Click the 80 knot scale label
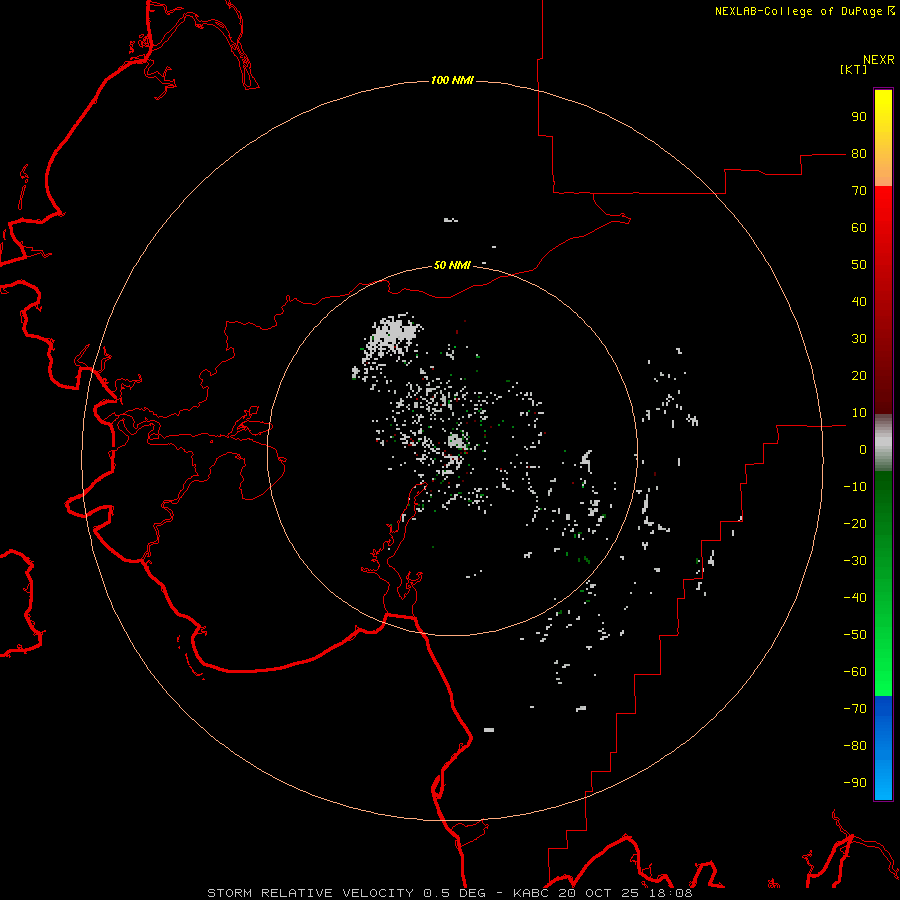This screenshot has height=900, width=900. [859, 153]
